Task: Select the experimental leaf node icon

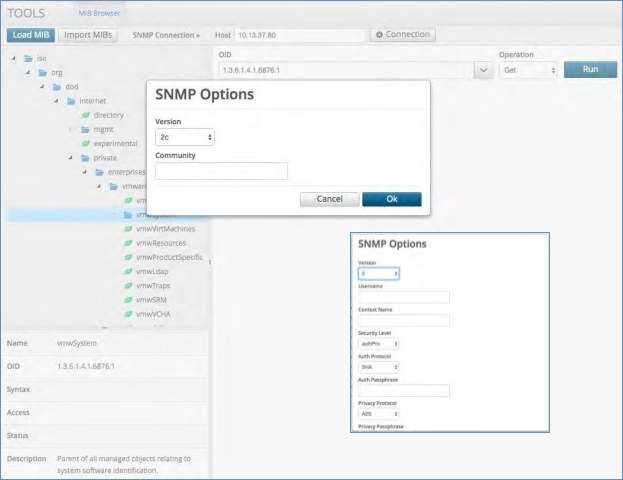Action: coord(85,143)
